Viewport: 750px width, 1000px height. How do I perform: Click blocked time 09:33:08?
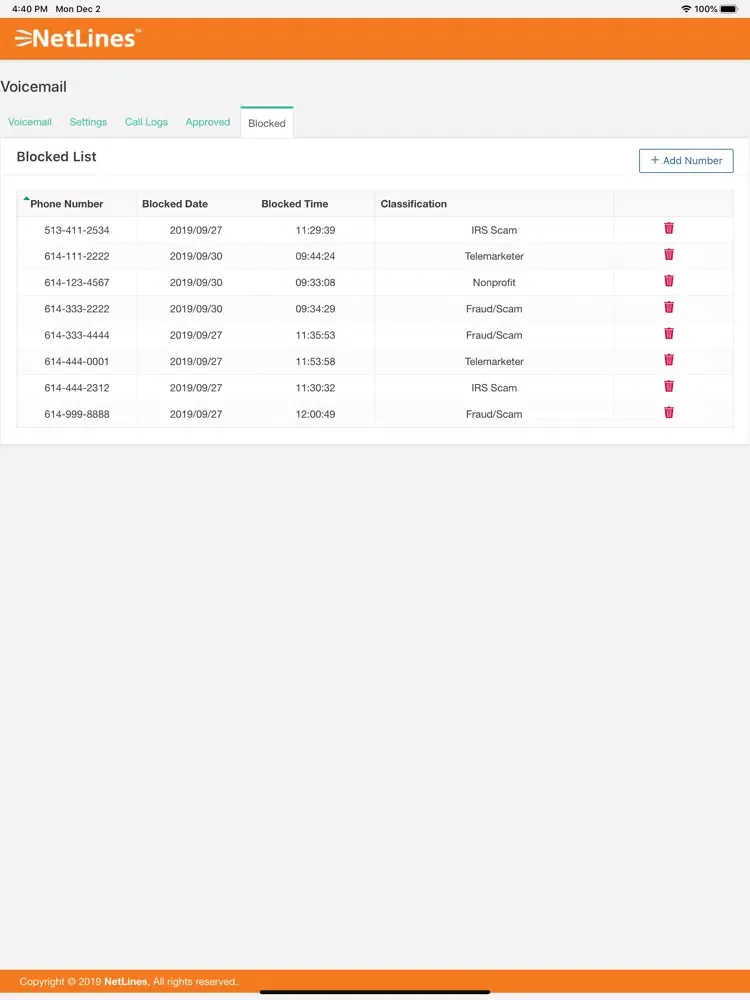pos(315,283)
